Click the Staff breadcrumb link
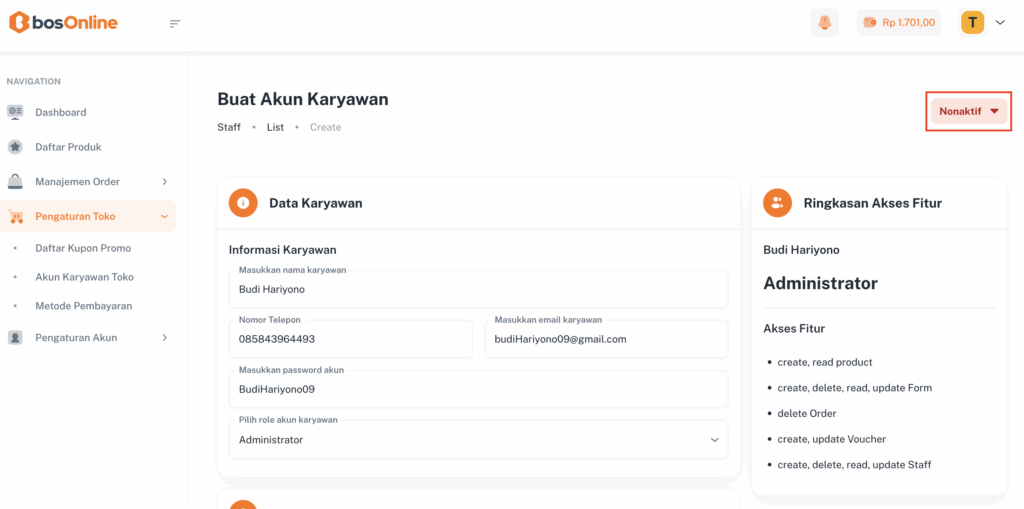1024x509 pixels. (x=229, y=127)
